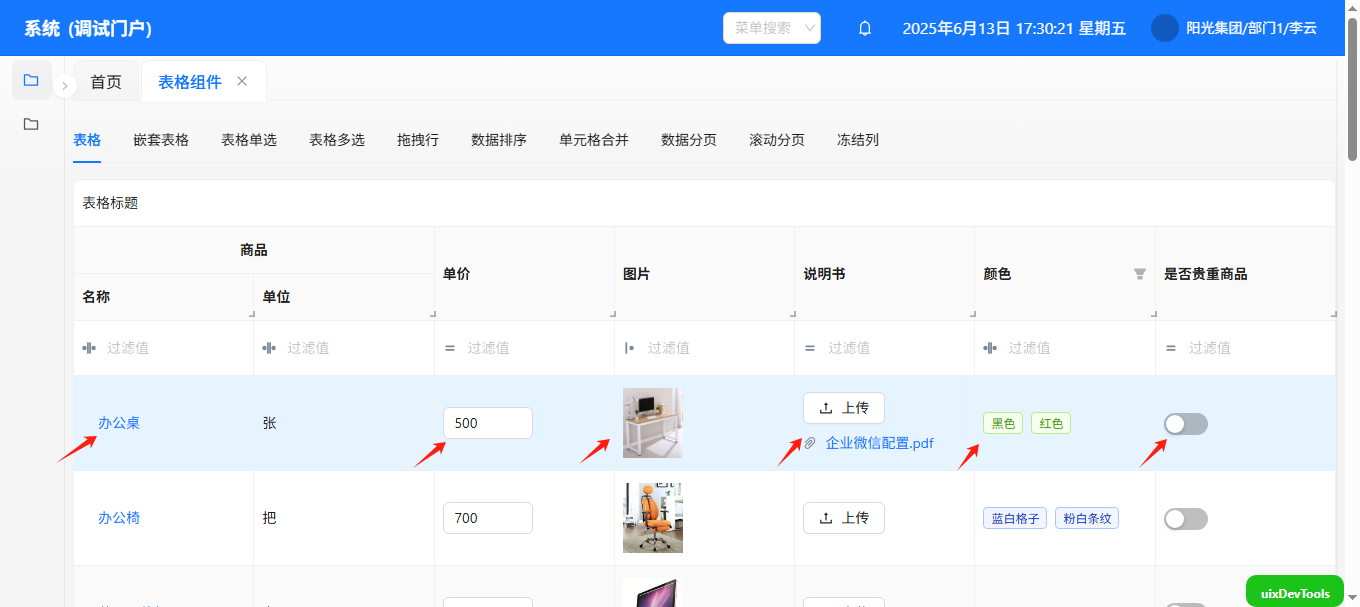The image size is (1360, 607).
Task: Click the 粉白条纹 color tag
Action: [x=1087, y=518]
